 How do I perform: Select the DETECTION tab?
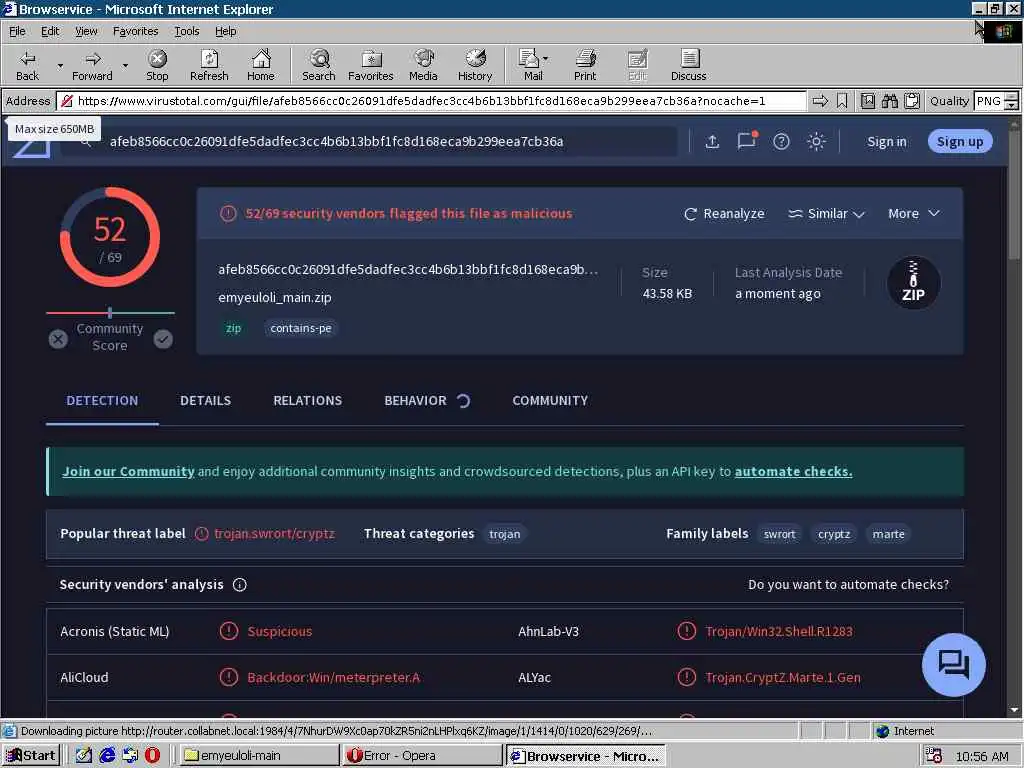(x=102, y=400)
